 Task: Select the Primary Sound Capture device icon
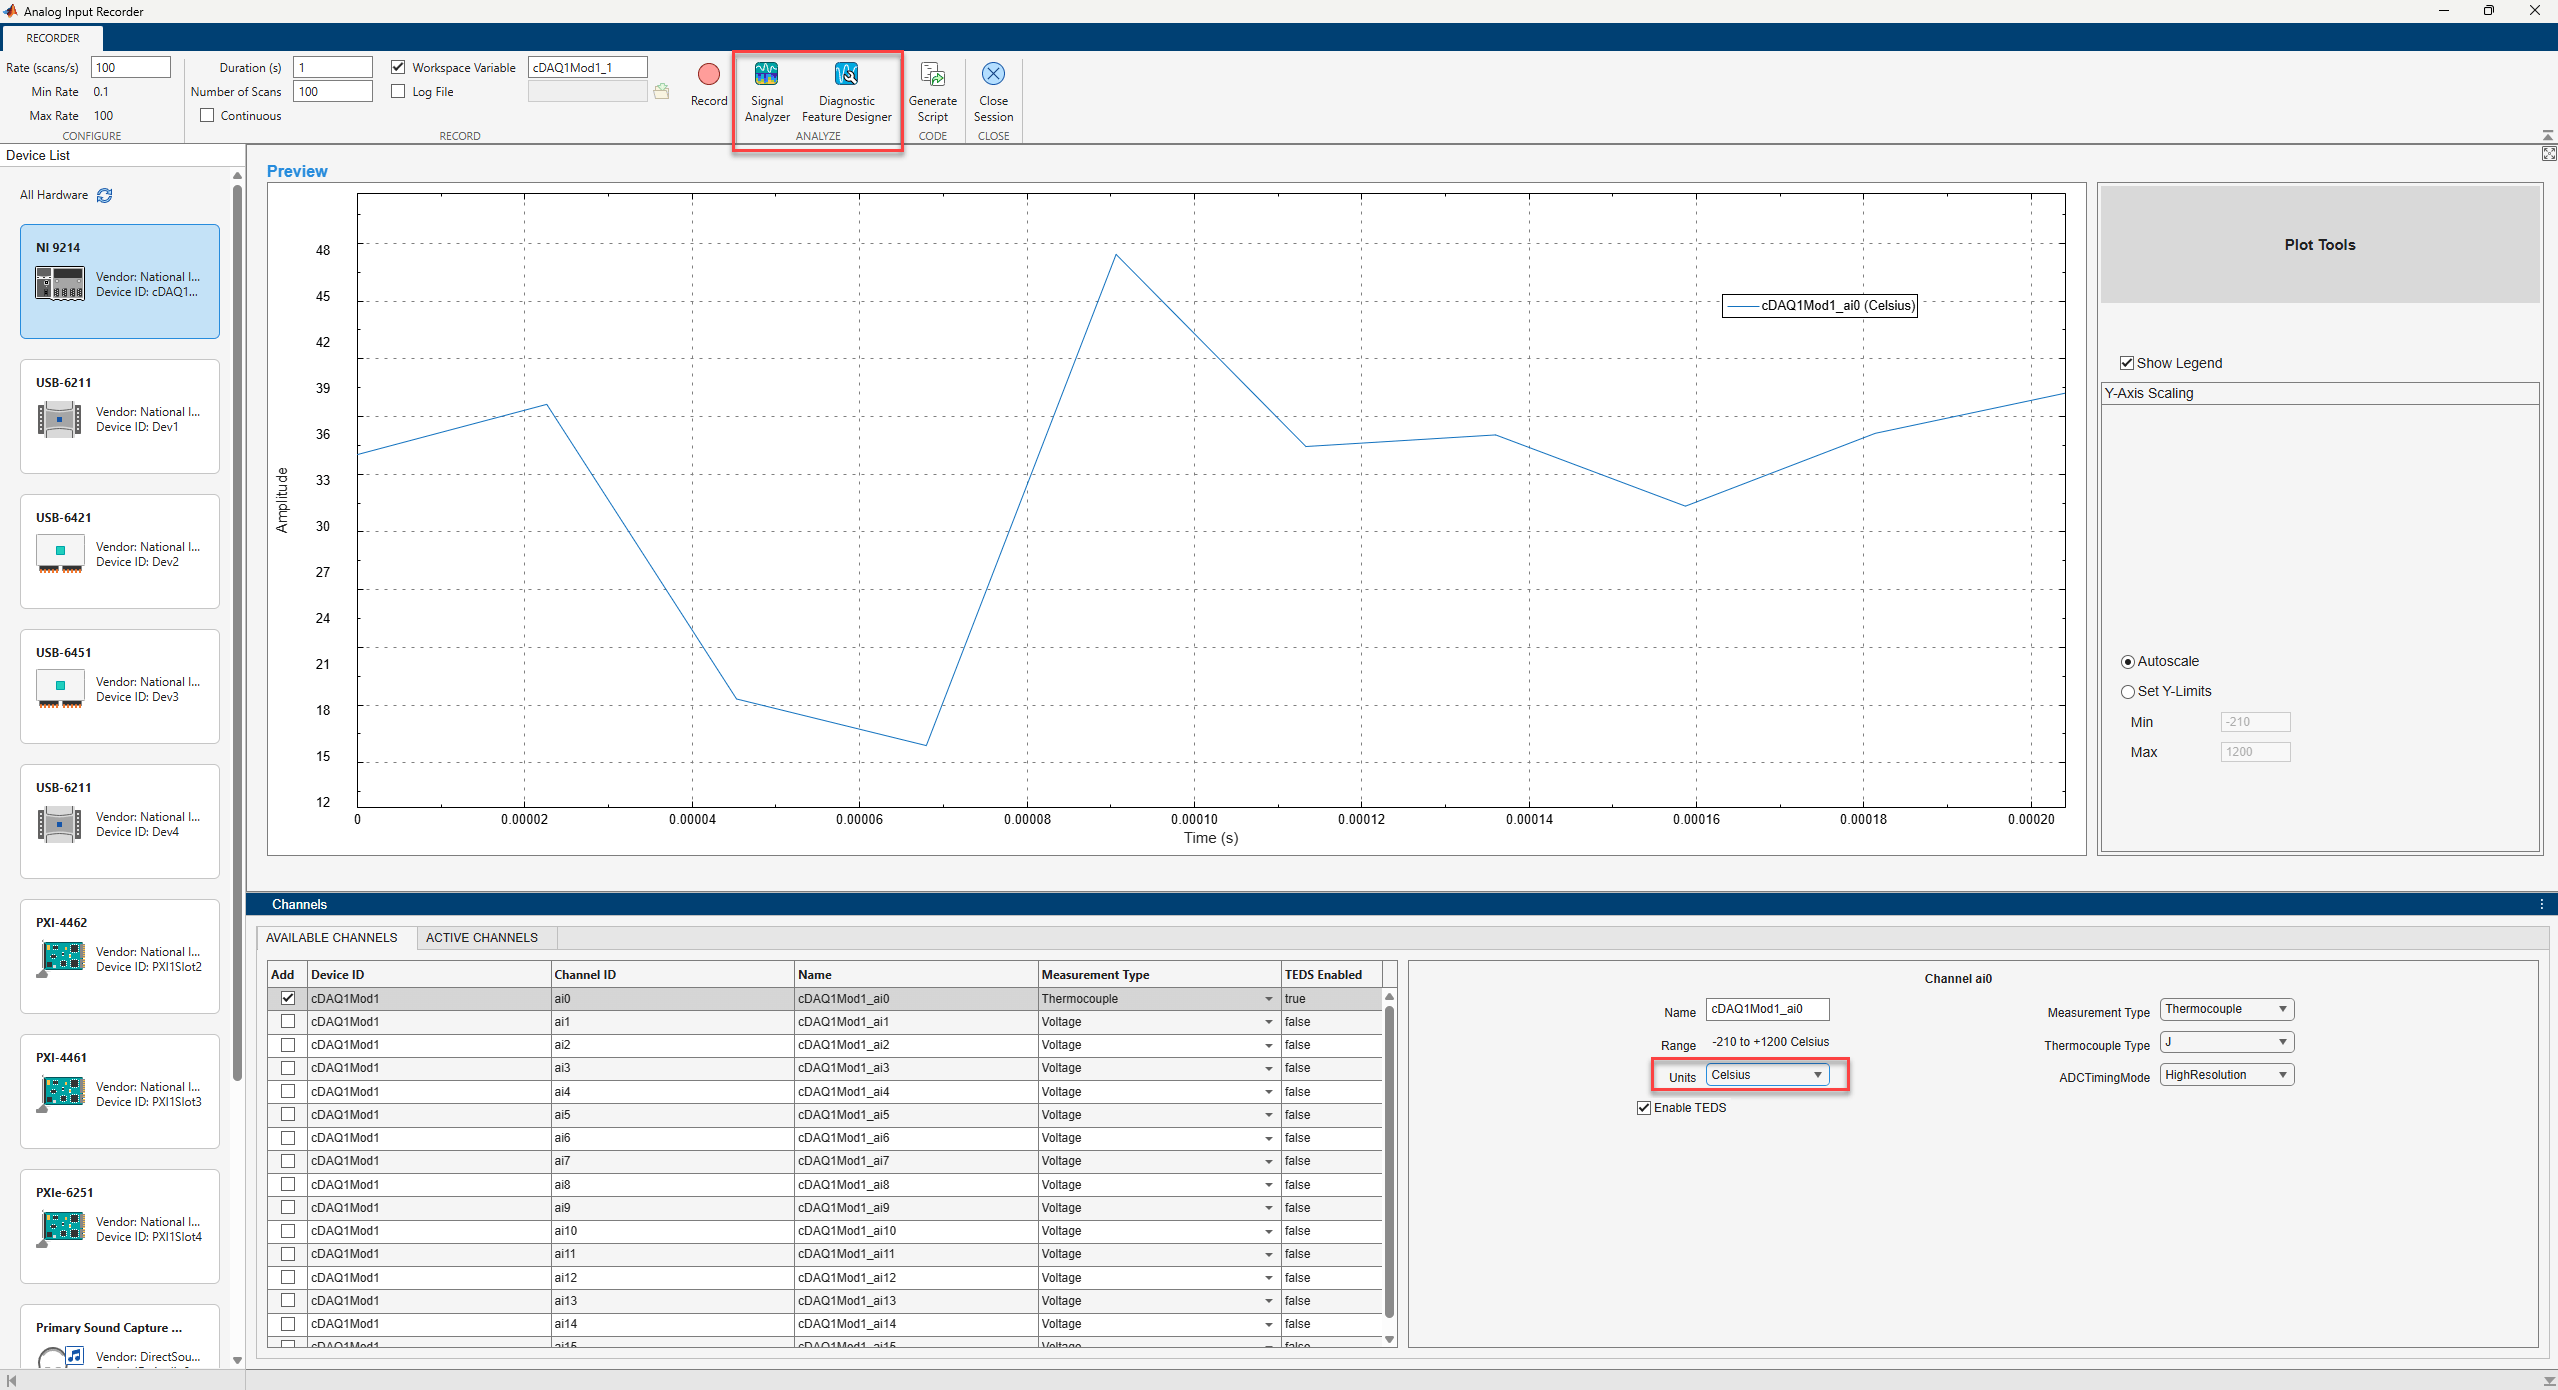point(60,1357)
